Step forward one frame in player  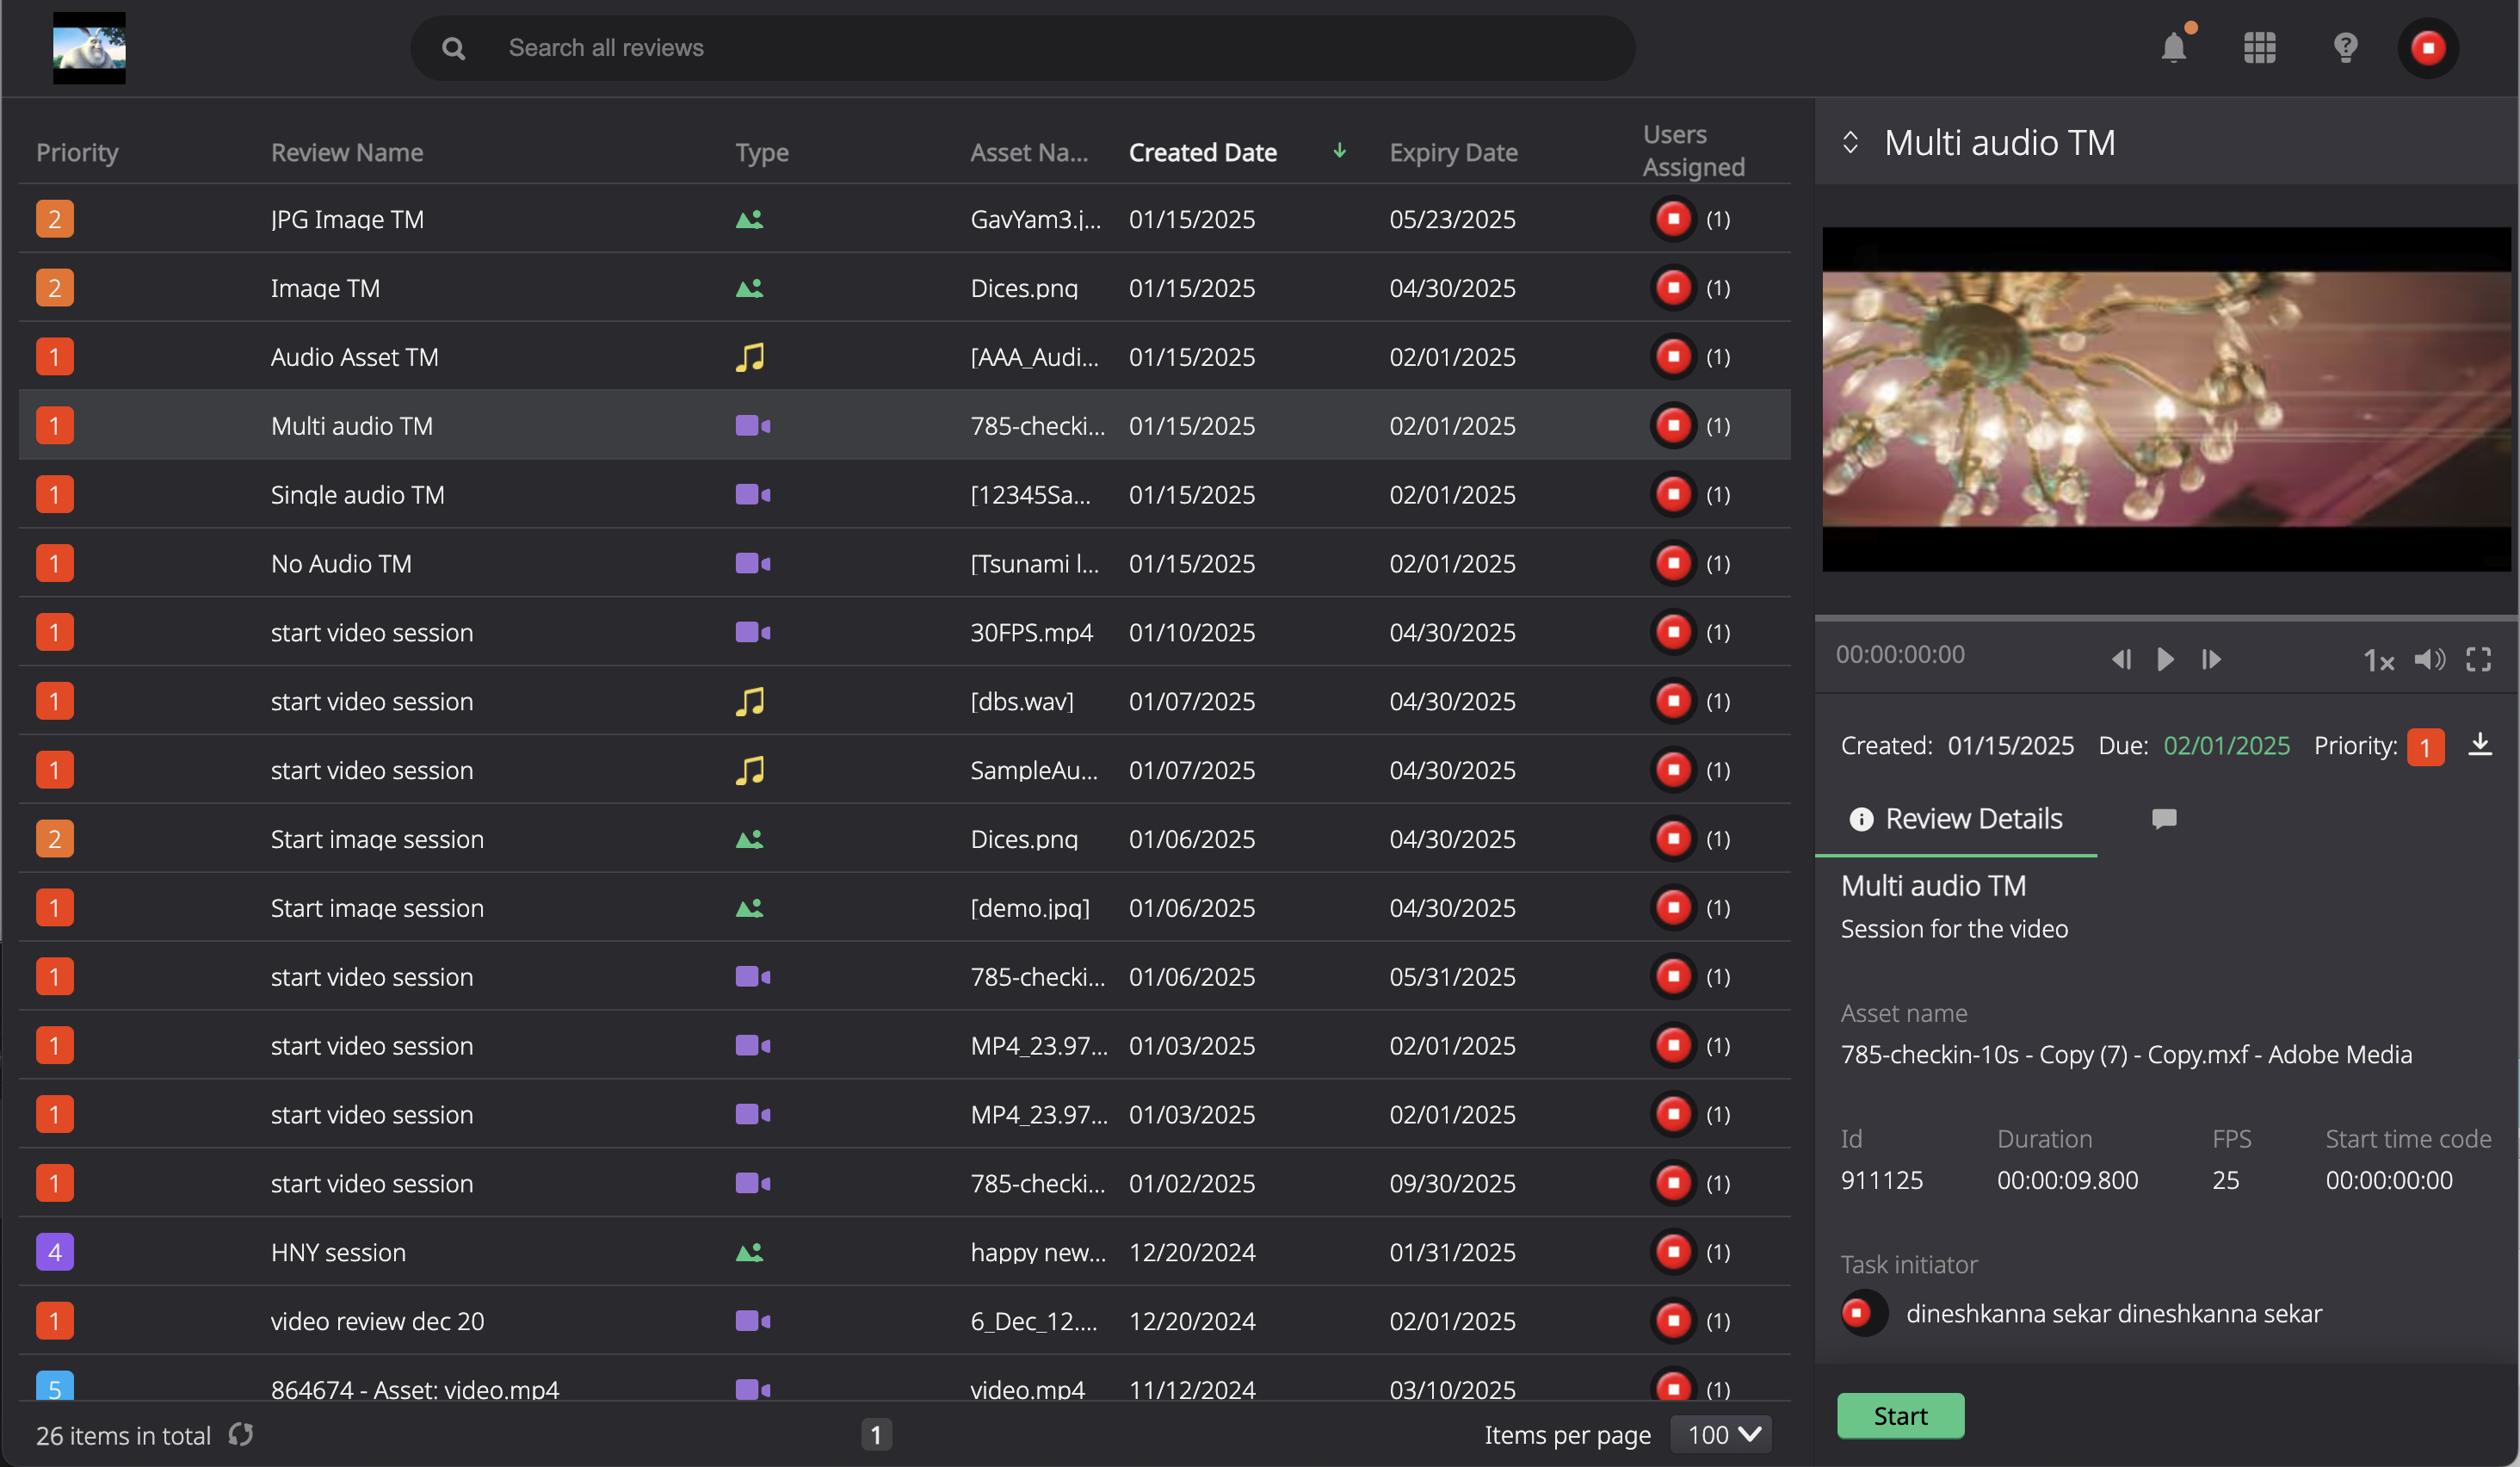tap(2211, 660)
